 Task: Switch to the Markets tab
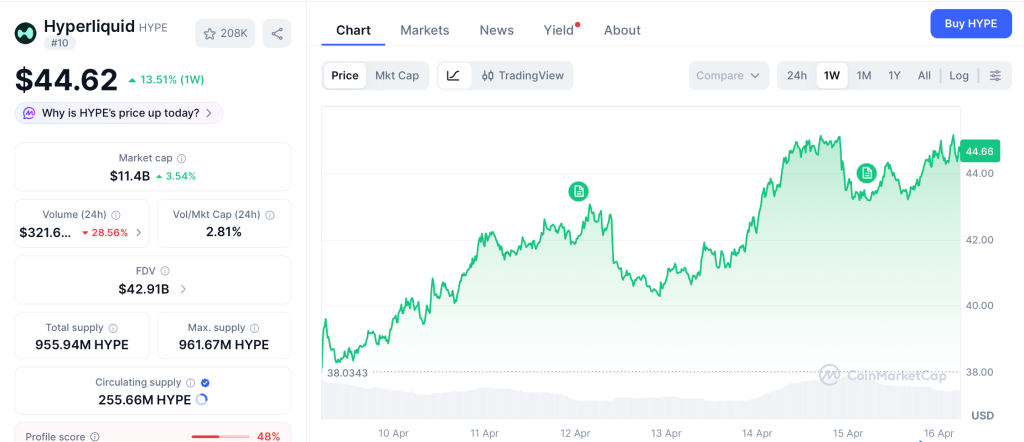tap(425, 30)
